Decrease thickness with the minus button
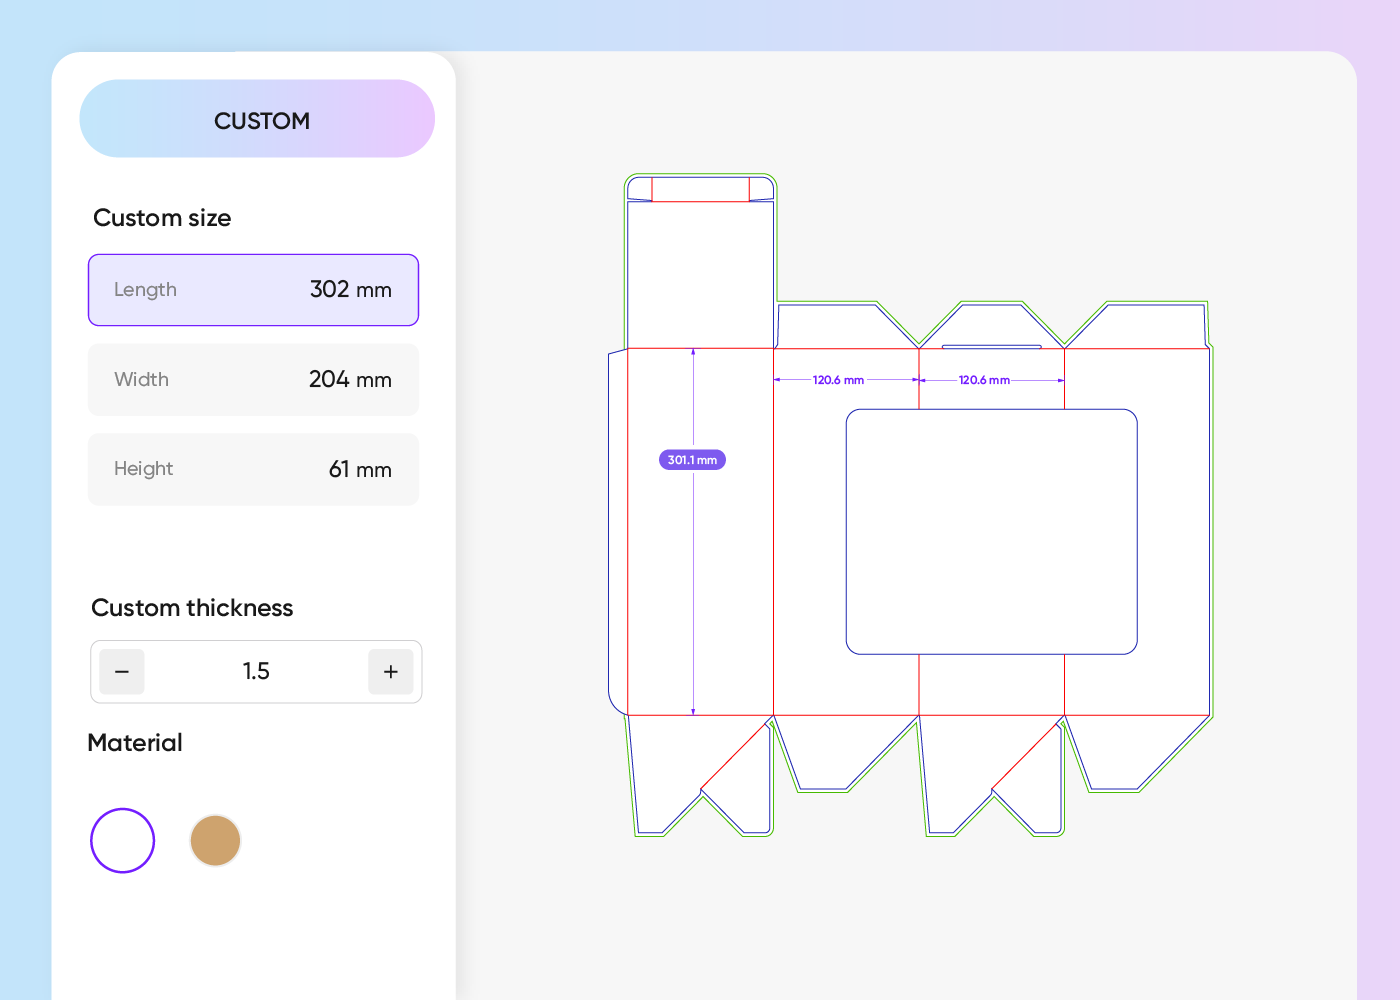 click(x=122, y=672)
